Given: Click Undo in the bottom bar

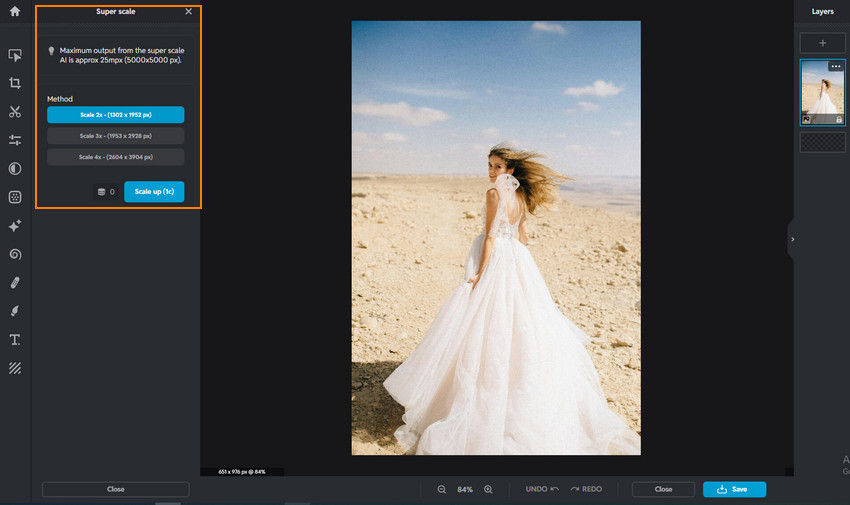Looking at the screenshot, I should point(542,489).
